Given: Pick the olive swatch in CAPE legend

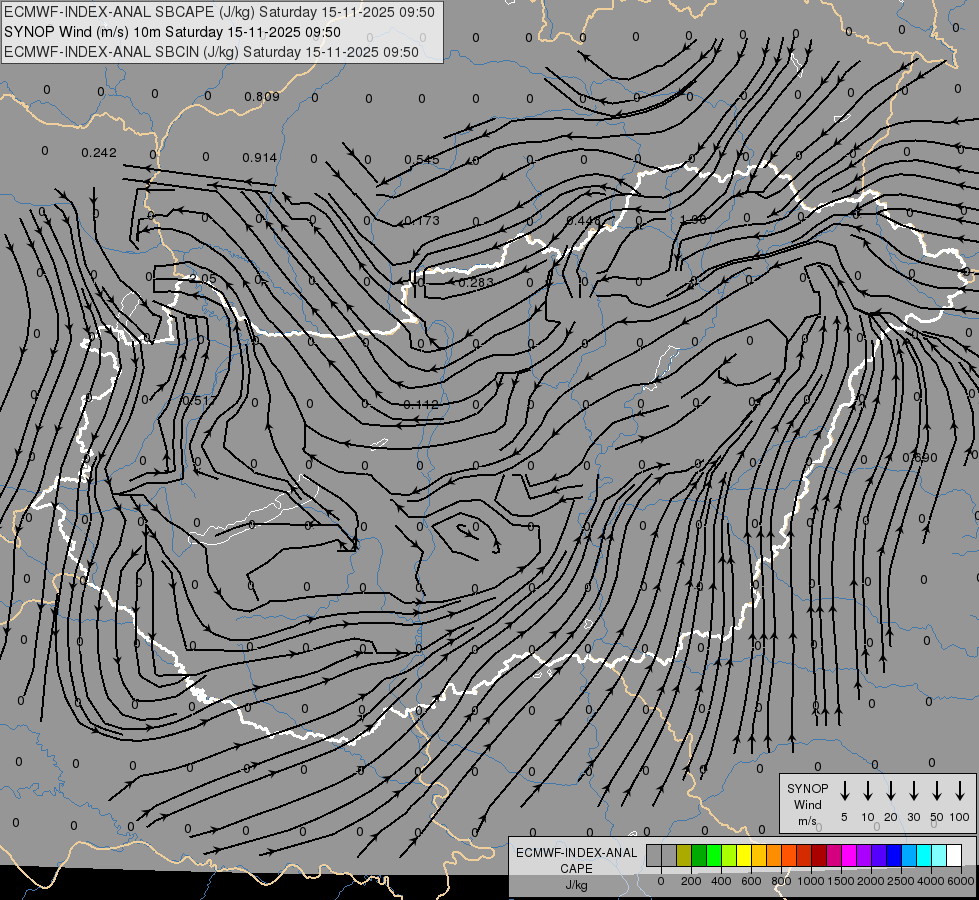Looking at the screenshot, I should pos(684,856).
